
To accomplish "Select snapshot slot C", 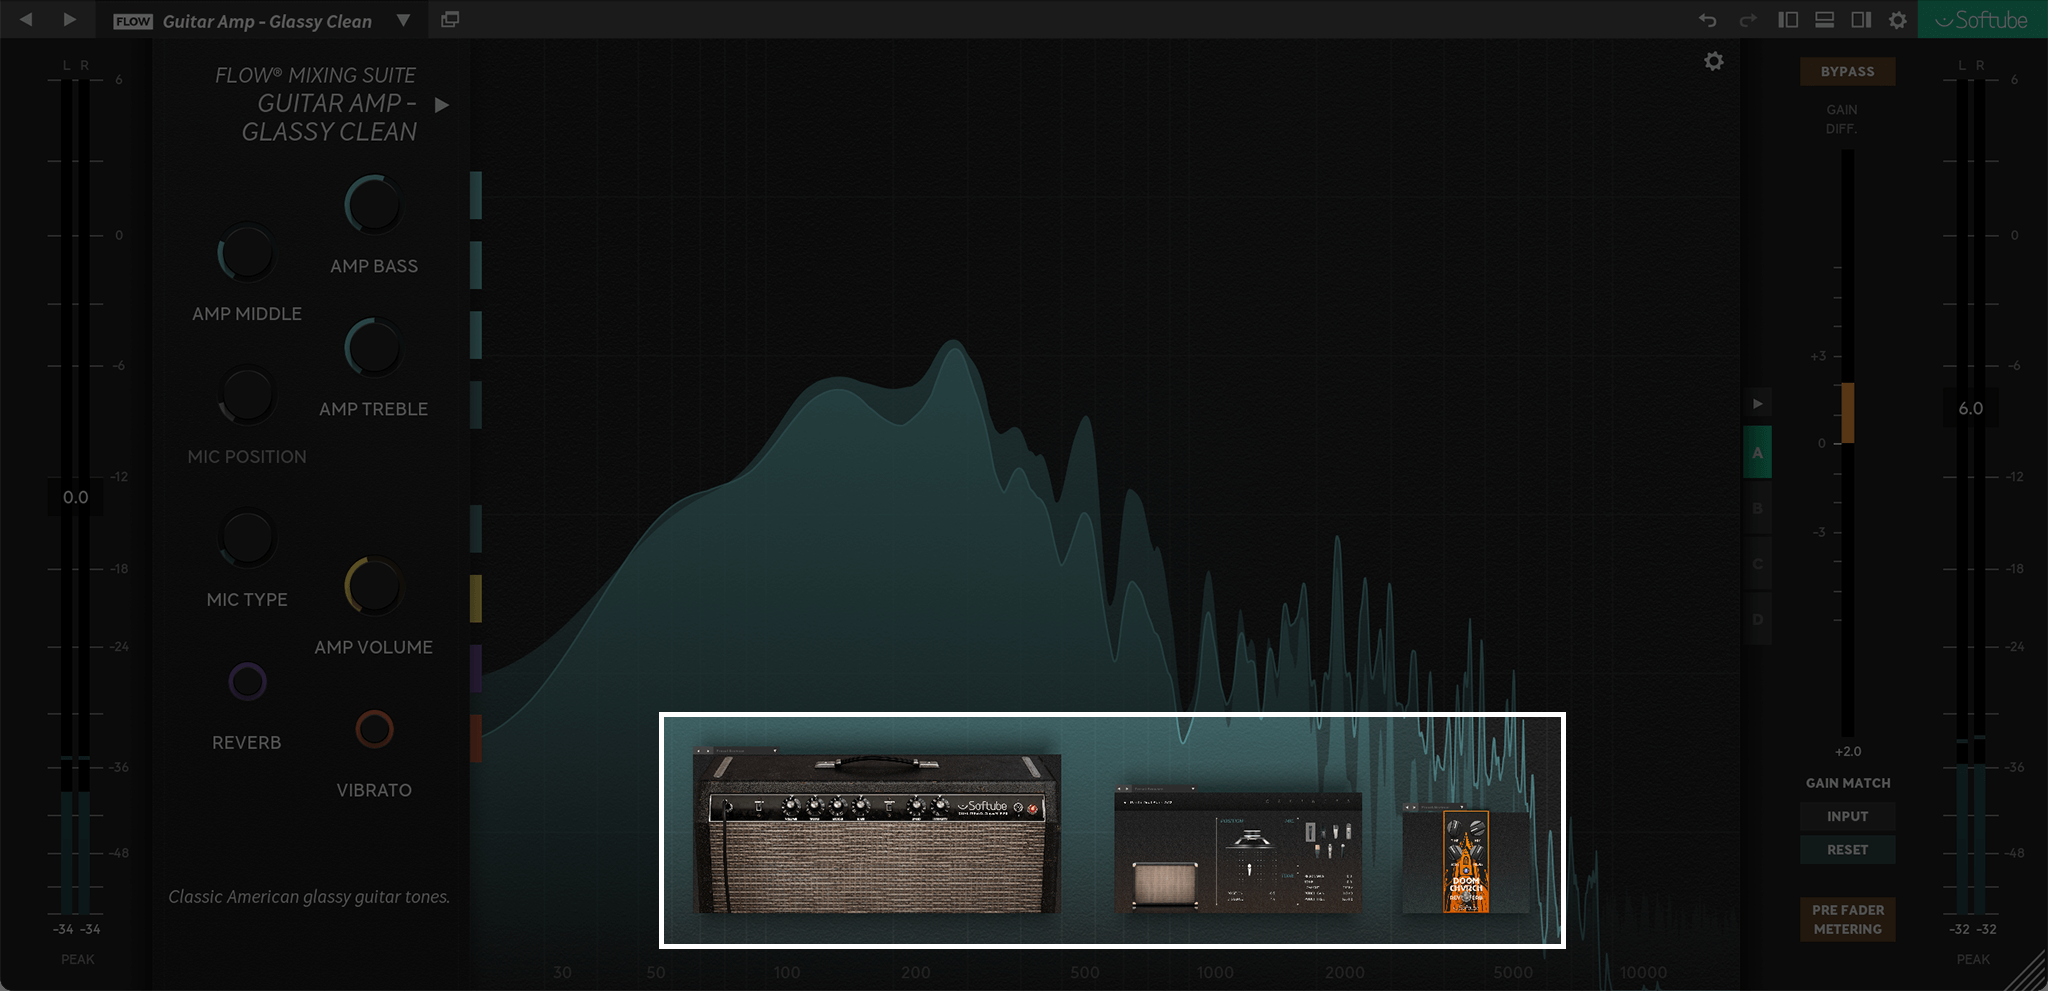I will (x=1757, y=564).
